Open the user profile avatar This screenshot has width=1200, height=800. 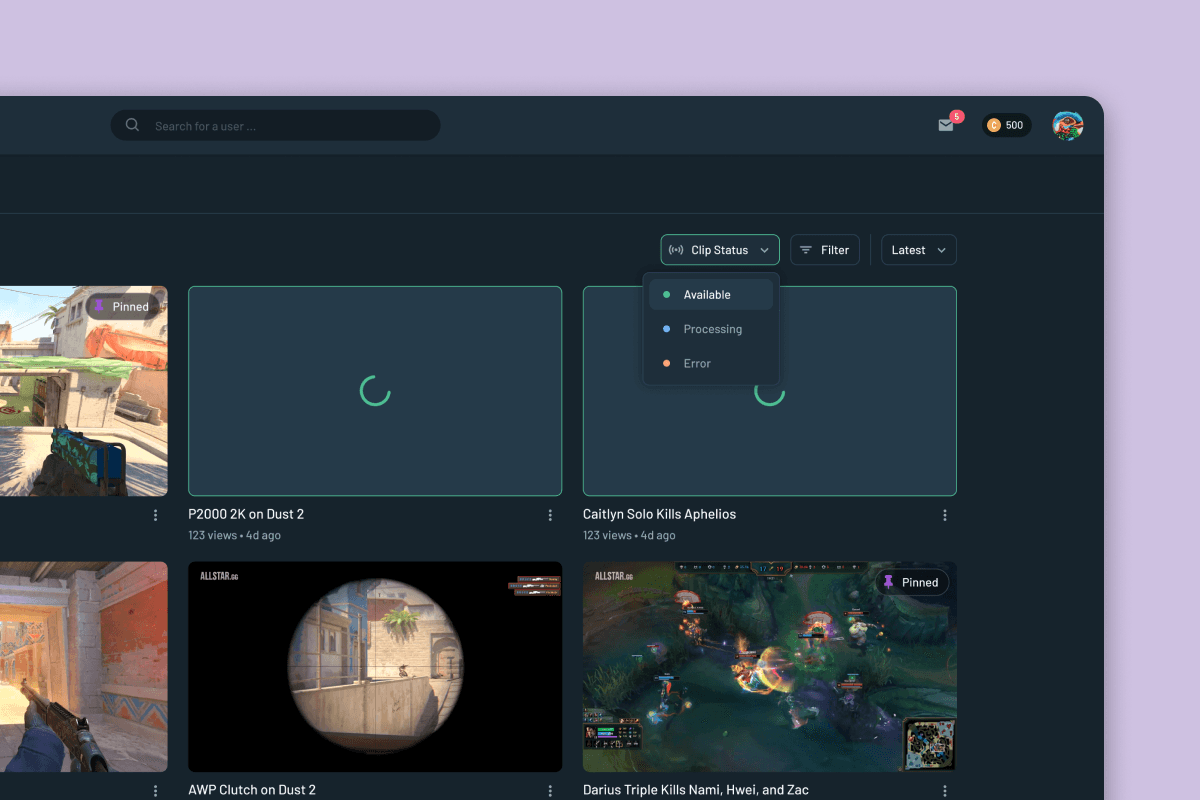tap(1068, 125)
